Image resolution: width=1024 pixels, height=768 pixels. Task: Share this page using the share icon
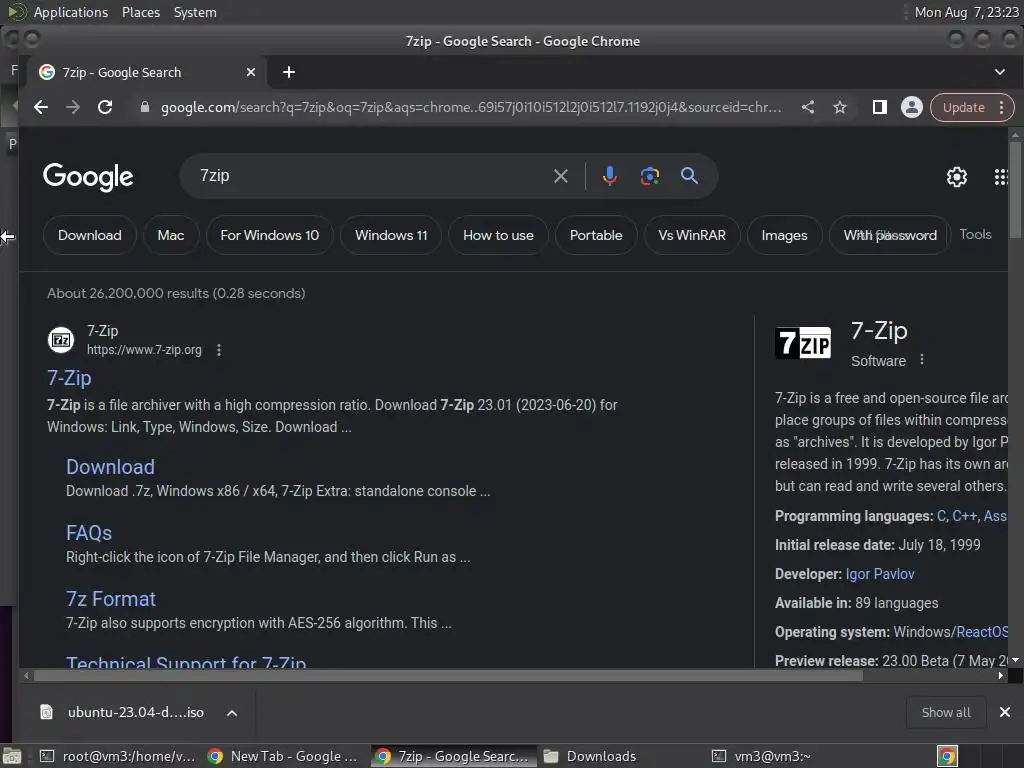[x=808, y=107]
